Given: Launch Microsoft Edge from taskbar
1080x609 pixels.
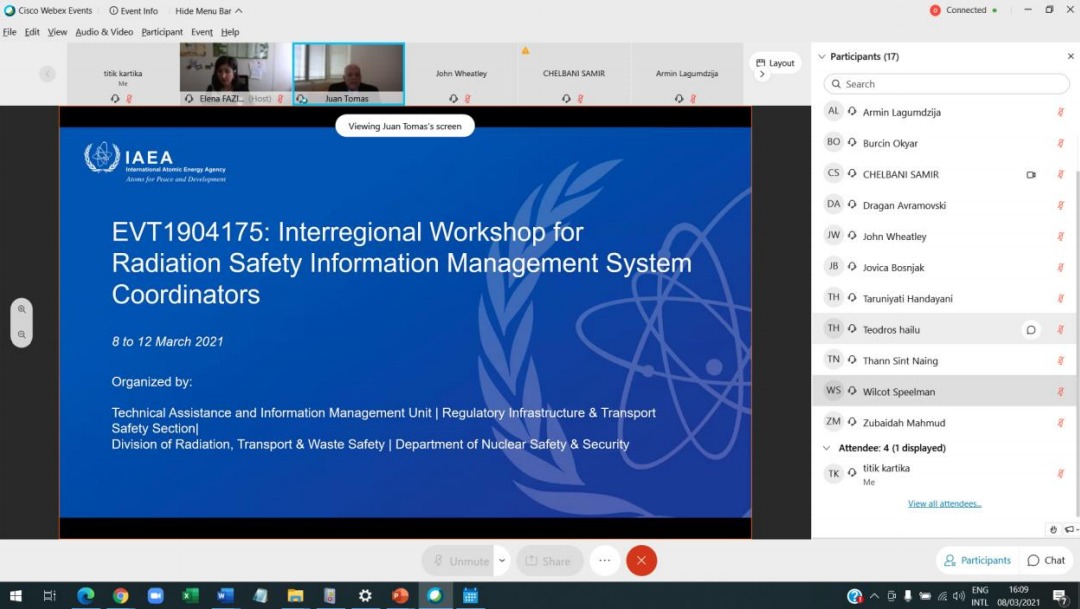Looking at the screenshot, I should [85, 596].
